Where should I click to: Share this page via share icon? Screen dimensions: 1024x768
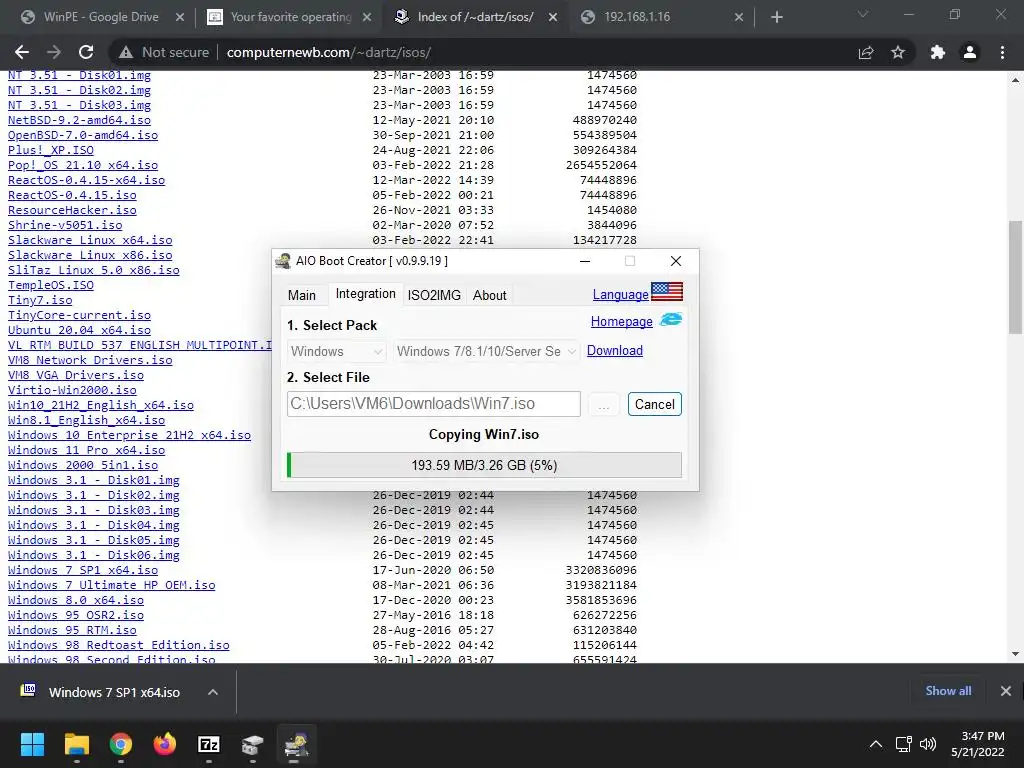866,52
